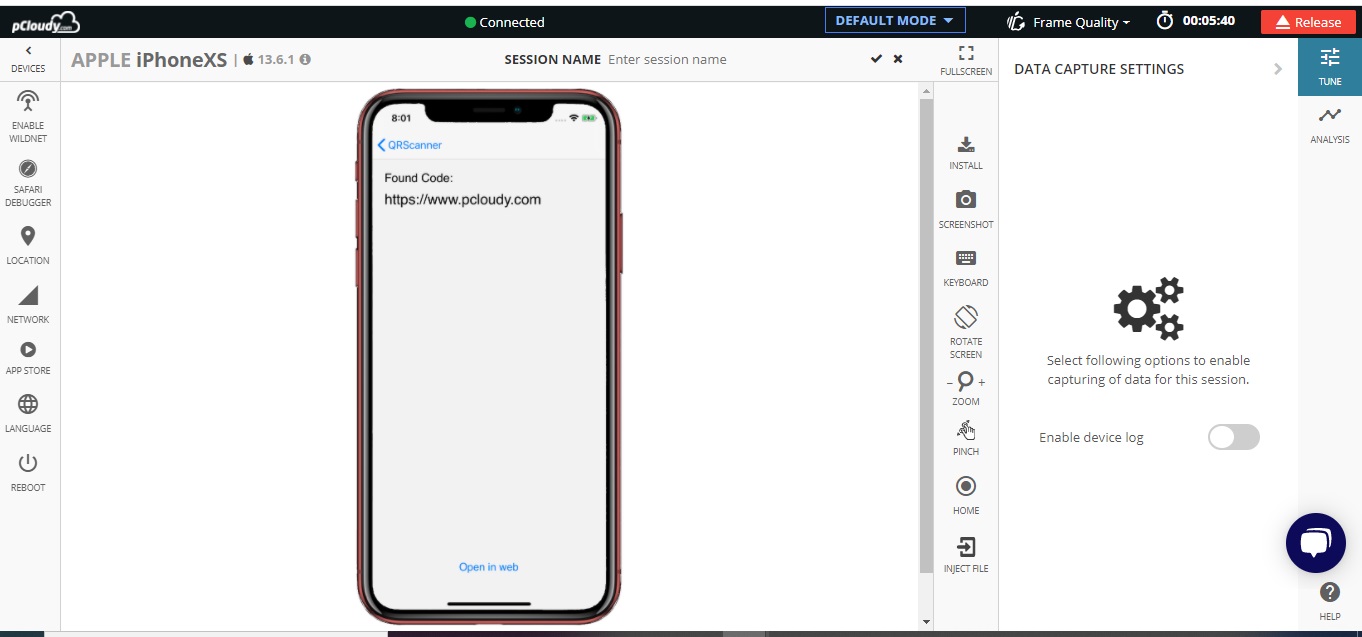Click the APPLE iPhoneXS device name
The height and width of the screenshot is (637, 1362).
click(149, 59)
